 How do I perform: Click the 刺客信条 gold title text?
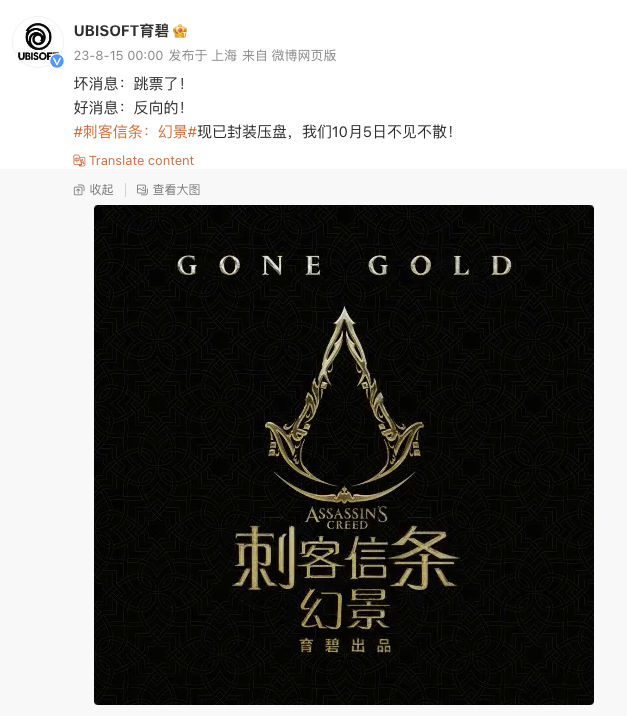click(x=344, y=557)
